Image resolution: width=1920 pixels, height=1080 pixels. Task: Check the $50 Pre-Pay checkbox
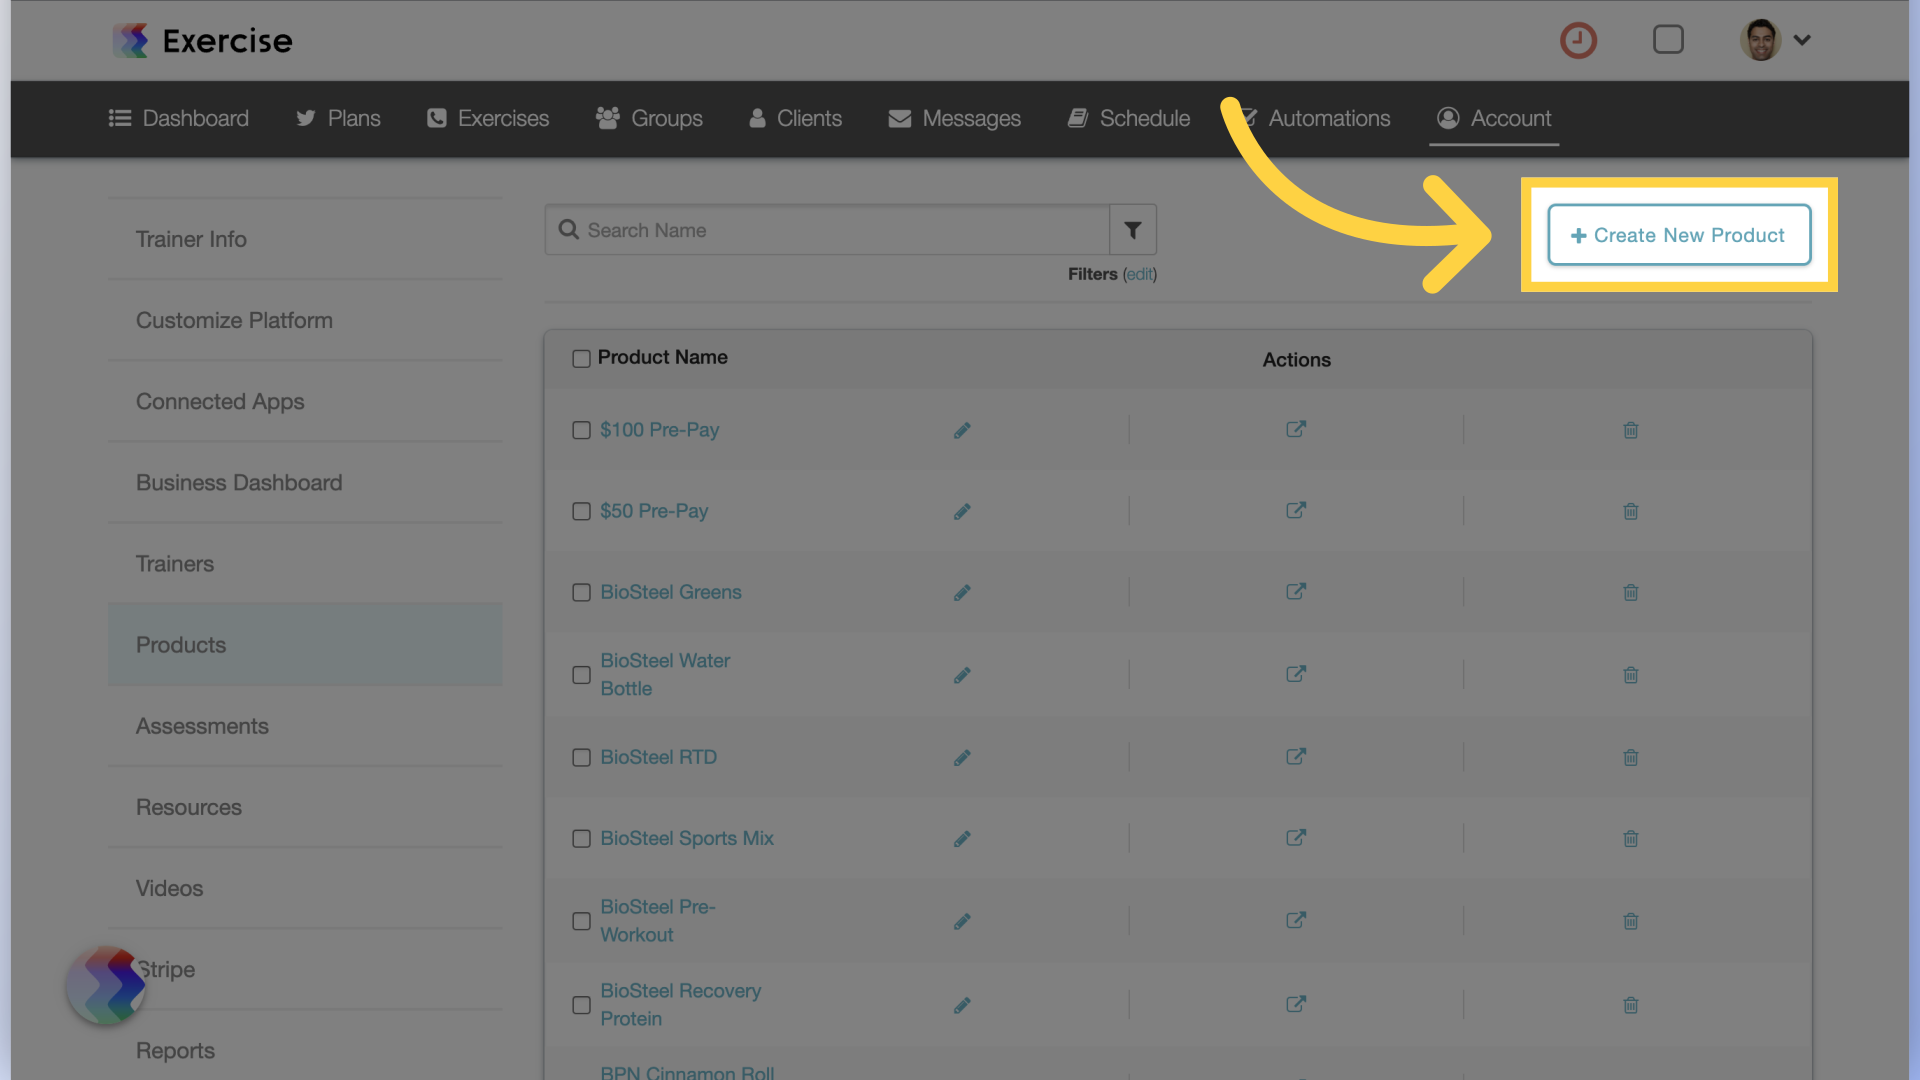(x=581, y=511)
